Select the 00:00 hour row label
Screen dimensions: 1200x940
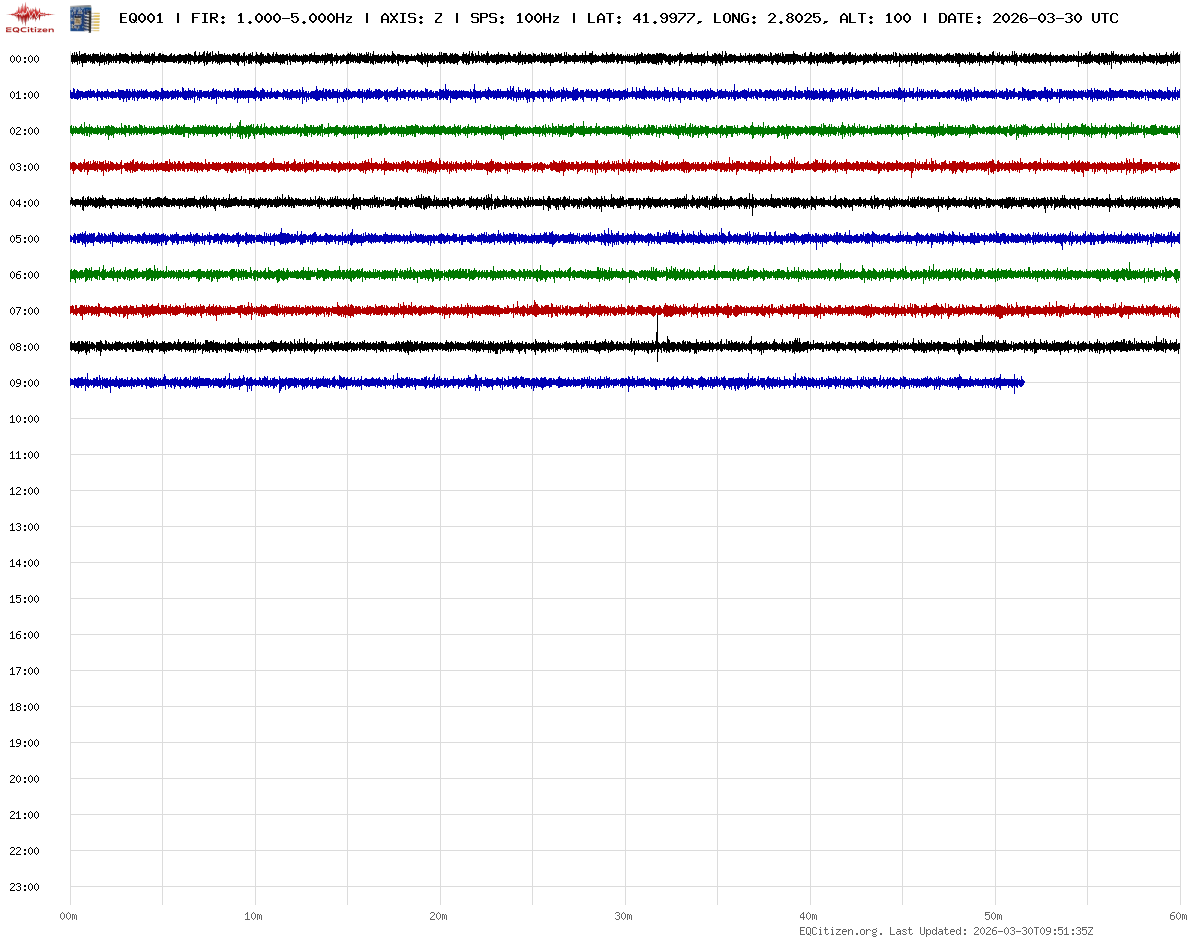tap(24, 59)
